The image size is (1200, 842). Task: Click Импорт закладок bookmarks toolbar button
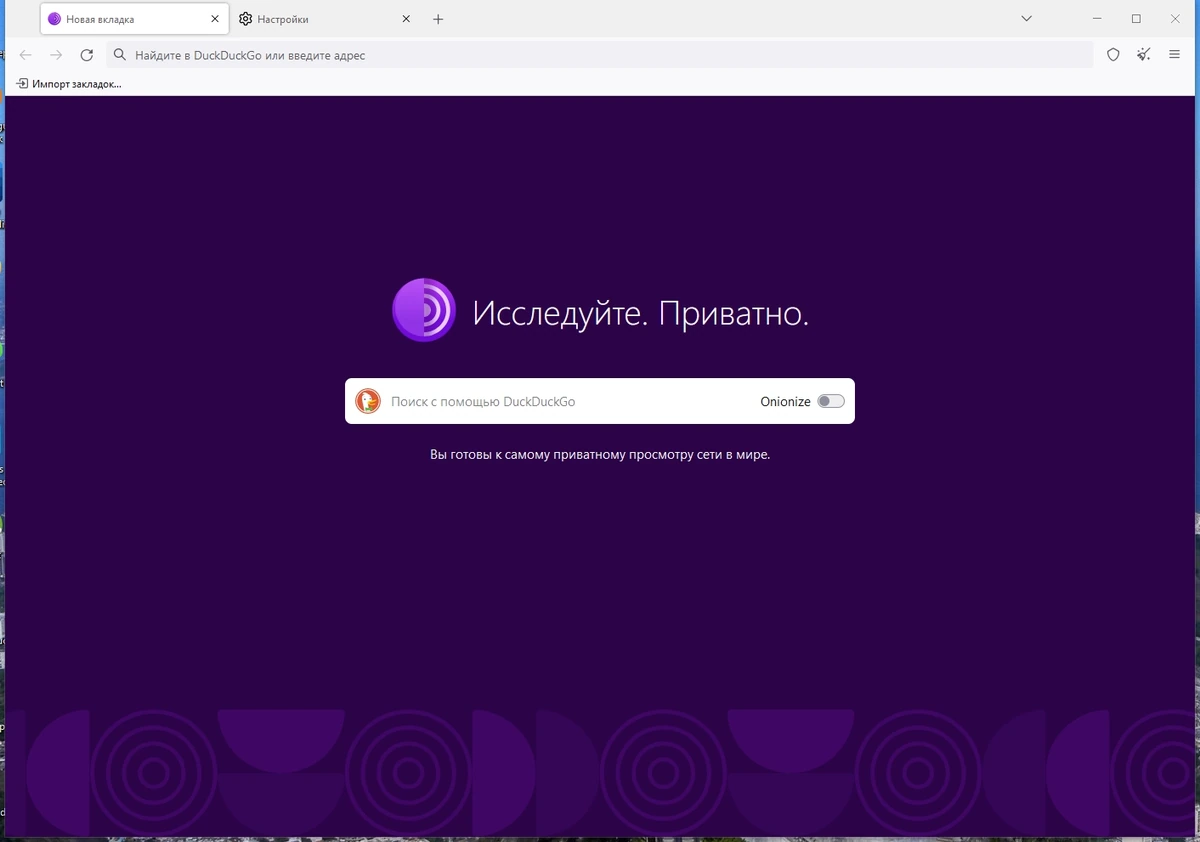coord(69,84)
